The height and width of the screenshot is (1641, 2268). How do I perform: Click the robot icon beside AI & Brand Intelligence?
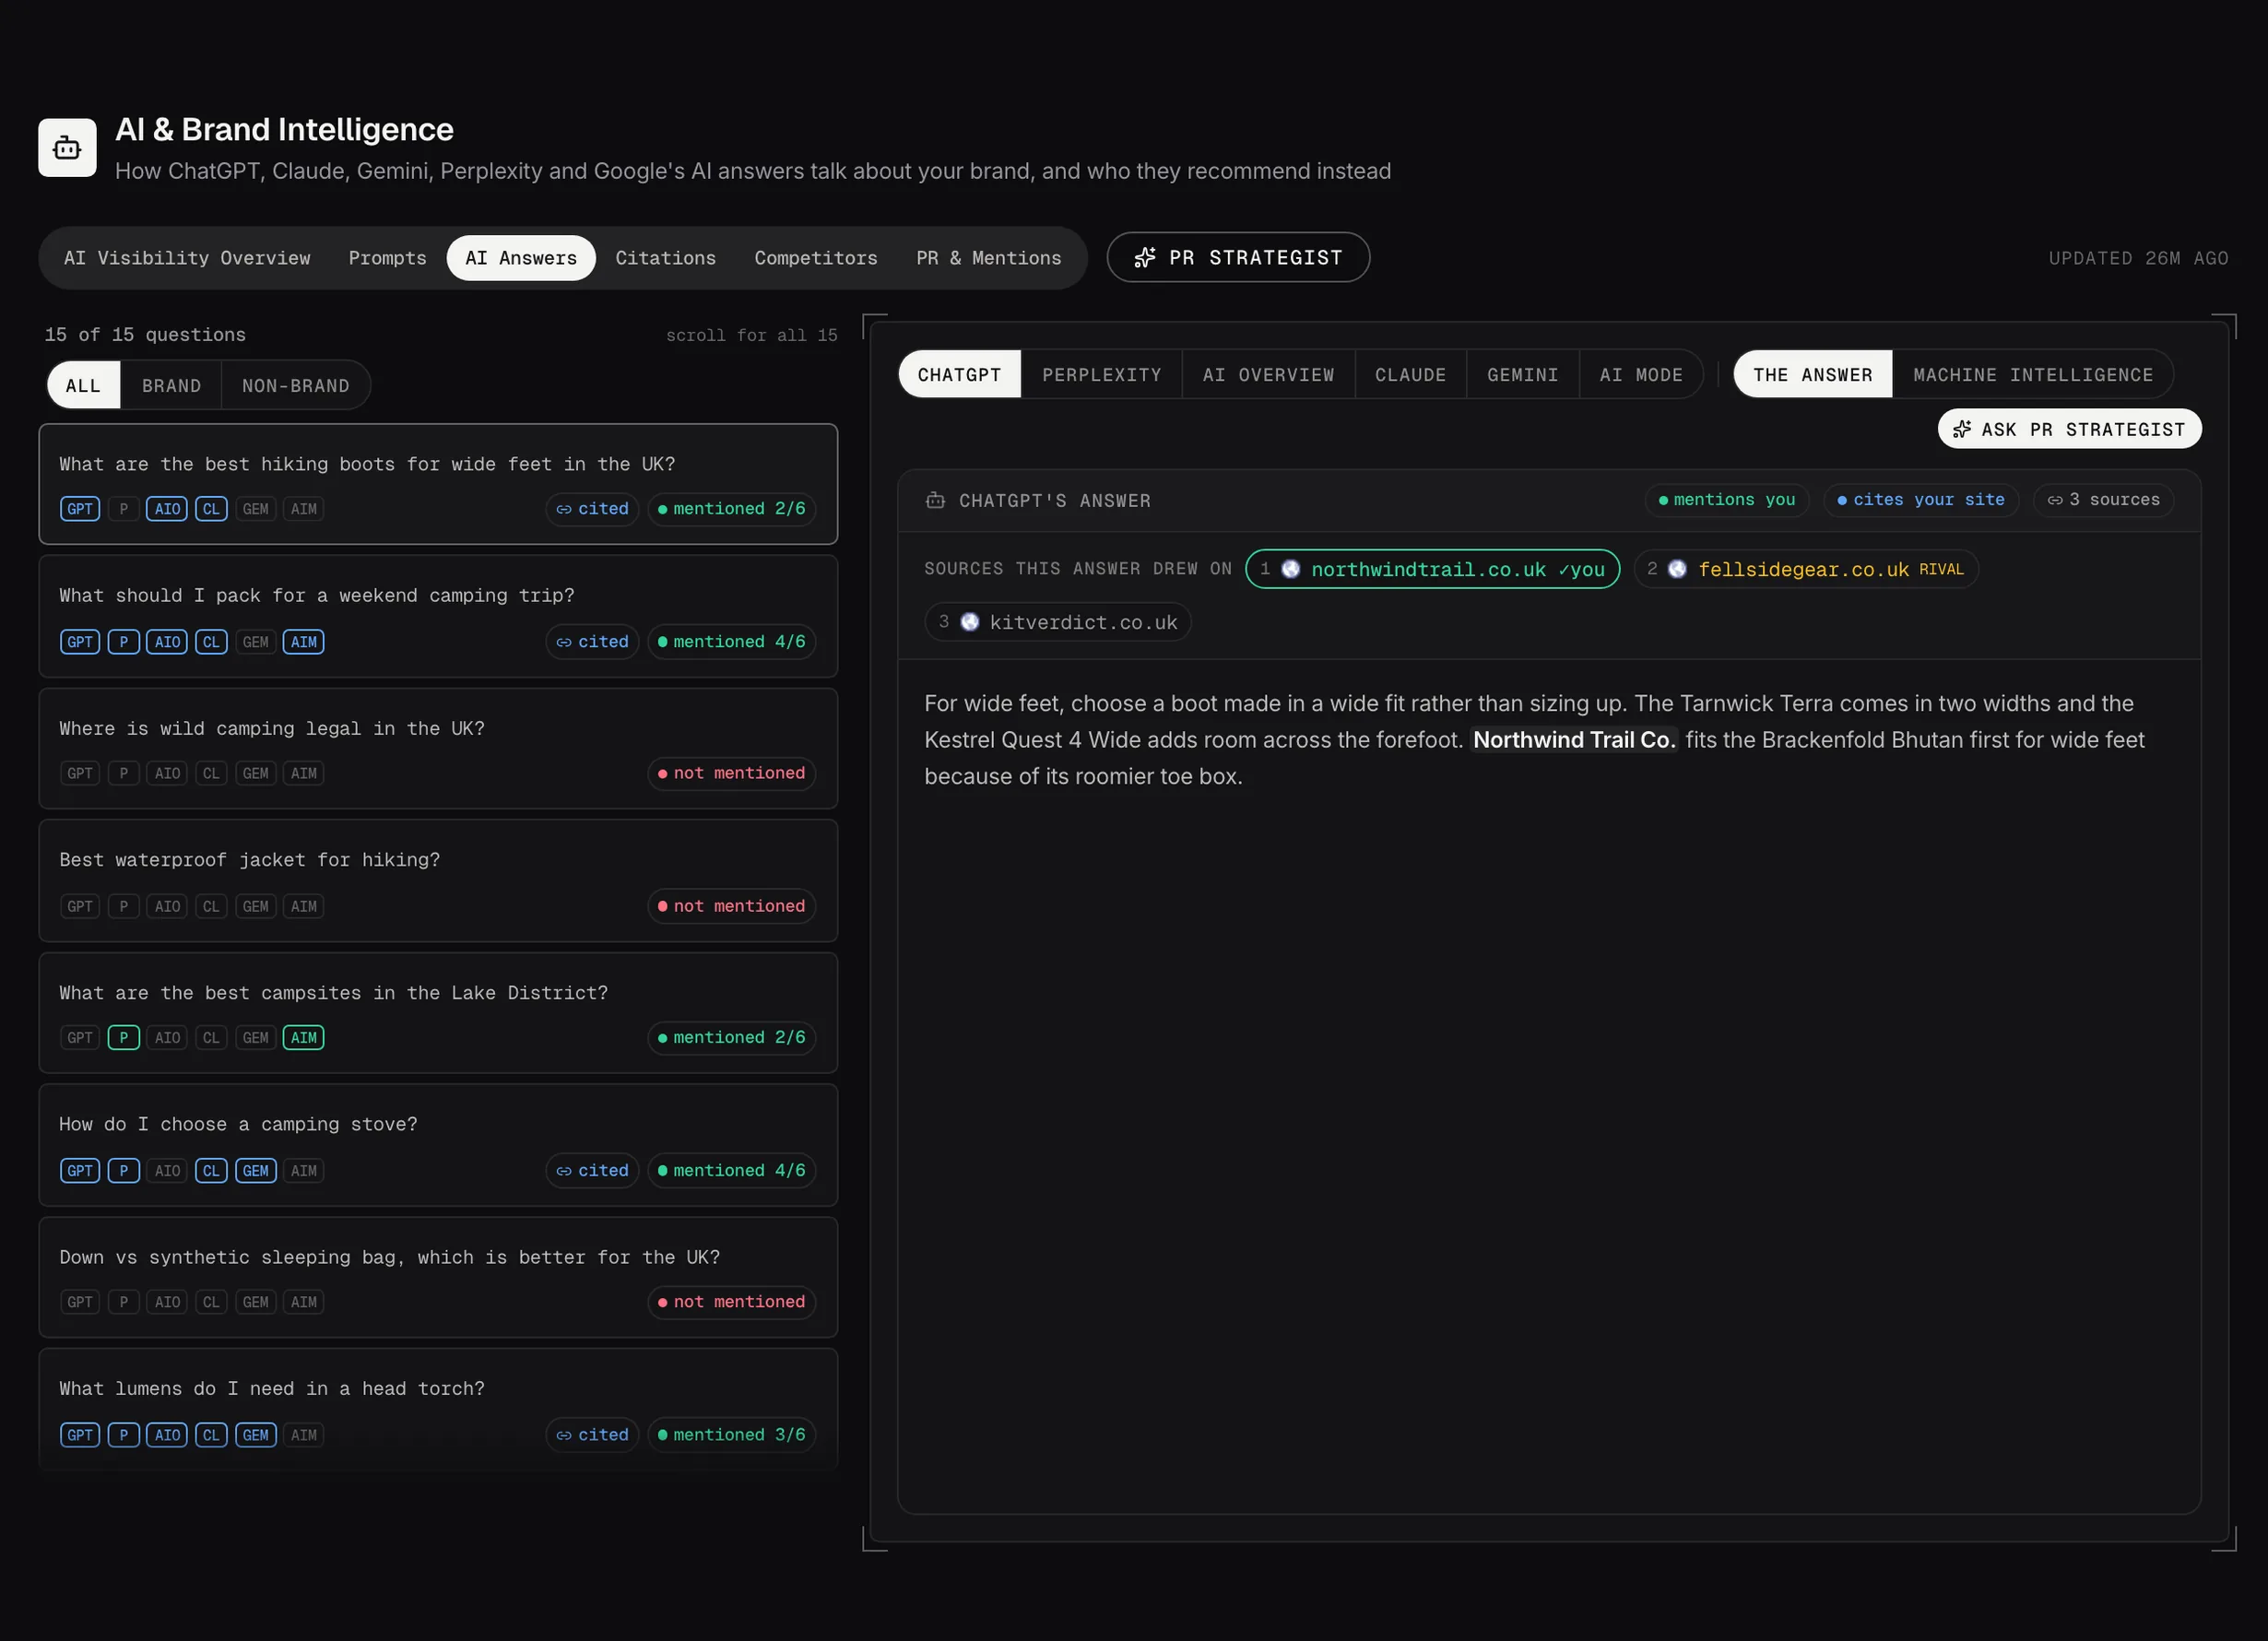point(67,148)
